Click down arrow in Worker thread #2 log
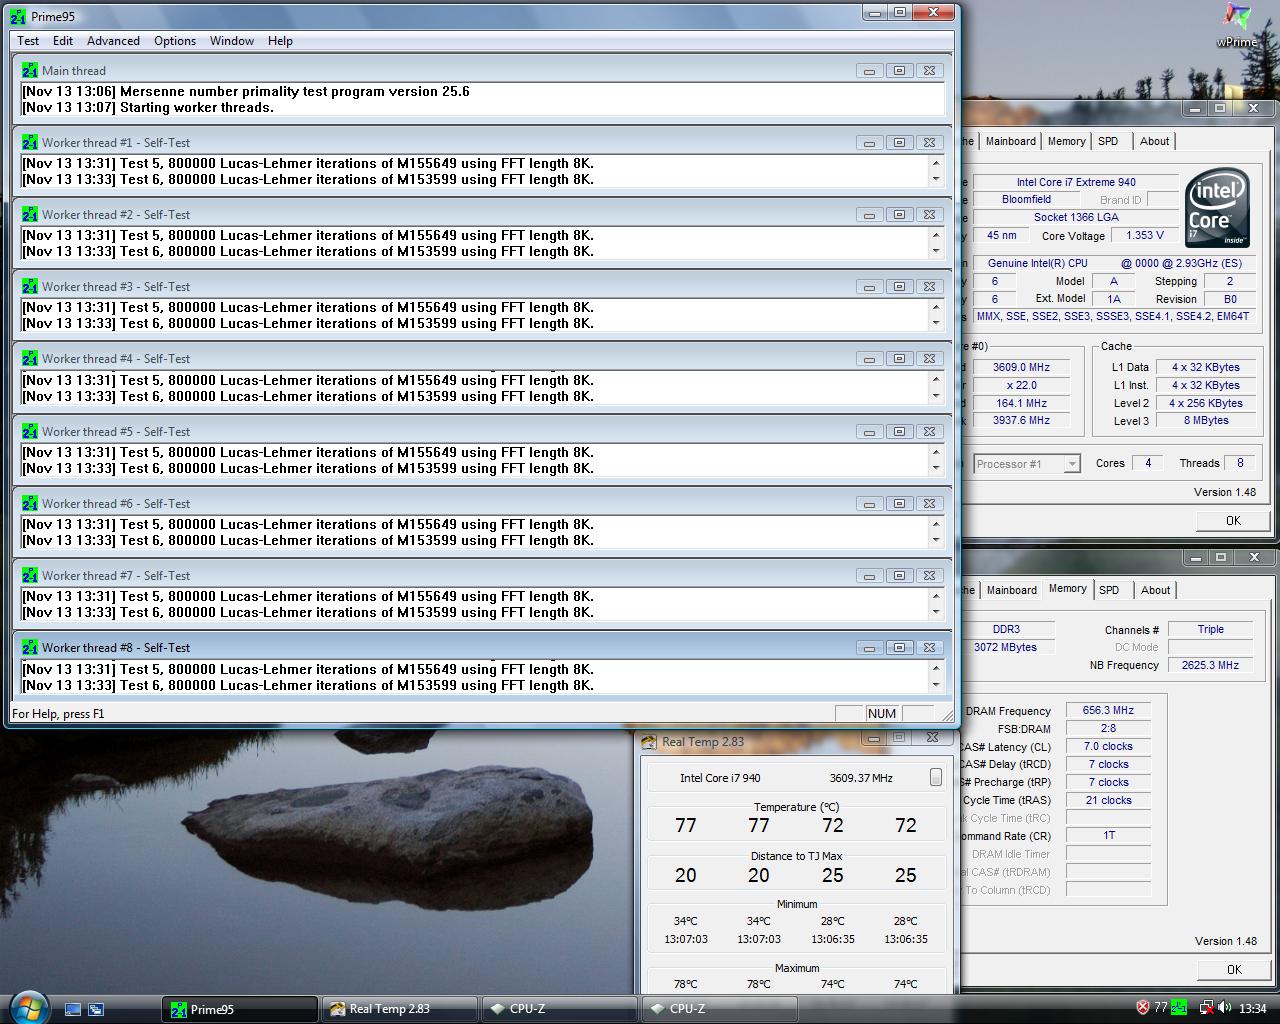Viewport: 1280px width, 1024px height. (x=936, y=252)
